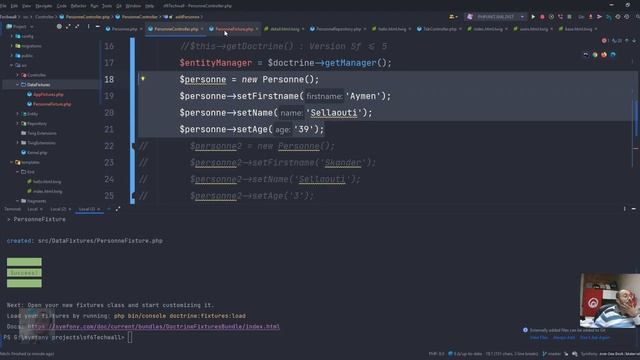Close the PersonneController.php editor tab
This screenshot has height=360, width=640.
[x=202, y=29]
